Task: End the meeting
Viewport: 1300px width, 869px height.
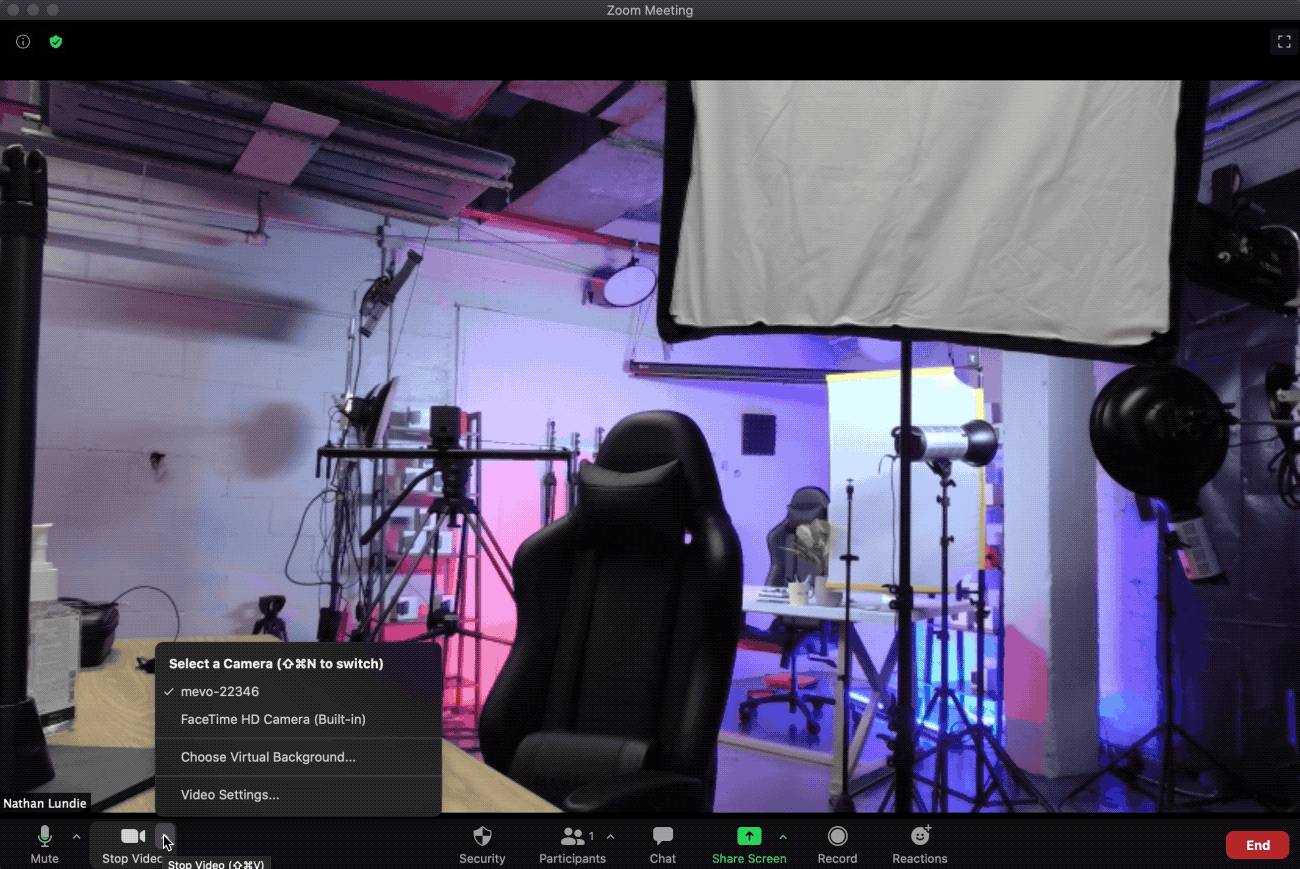Action: [1257, 845]
